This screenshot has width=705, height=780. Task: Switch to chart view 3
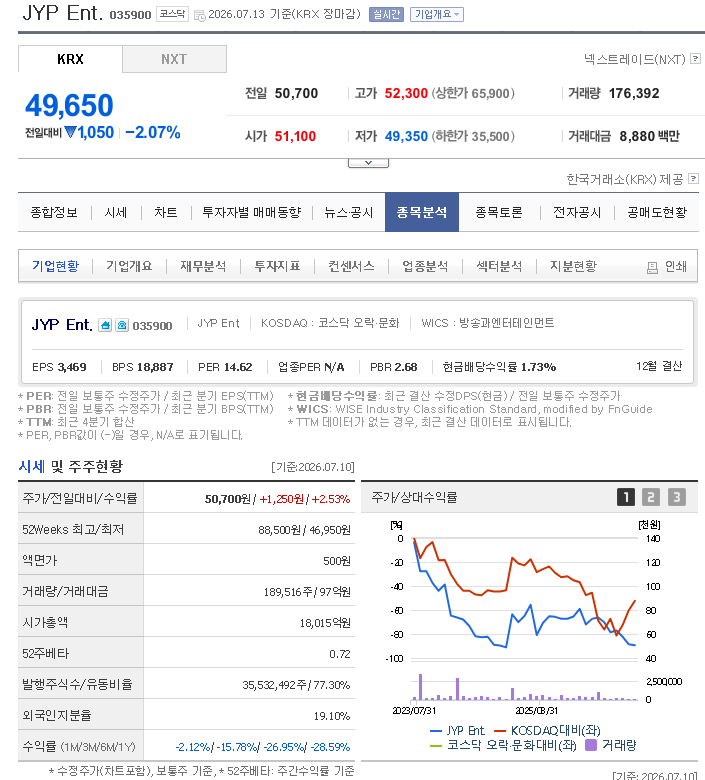676,497
